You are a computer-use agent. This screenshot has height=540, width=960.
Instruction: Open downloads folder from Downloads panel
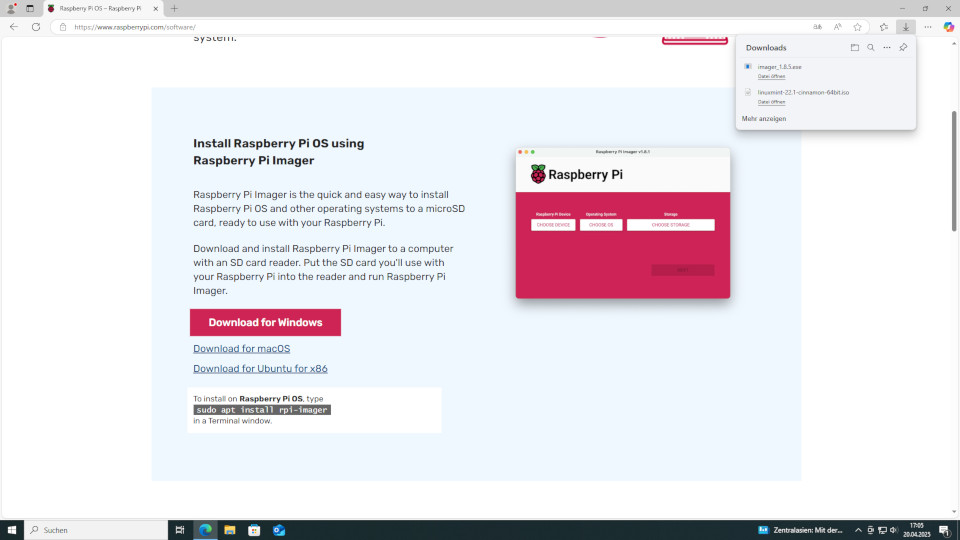[x=855, y=47]
